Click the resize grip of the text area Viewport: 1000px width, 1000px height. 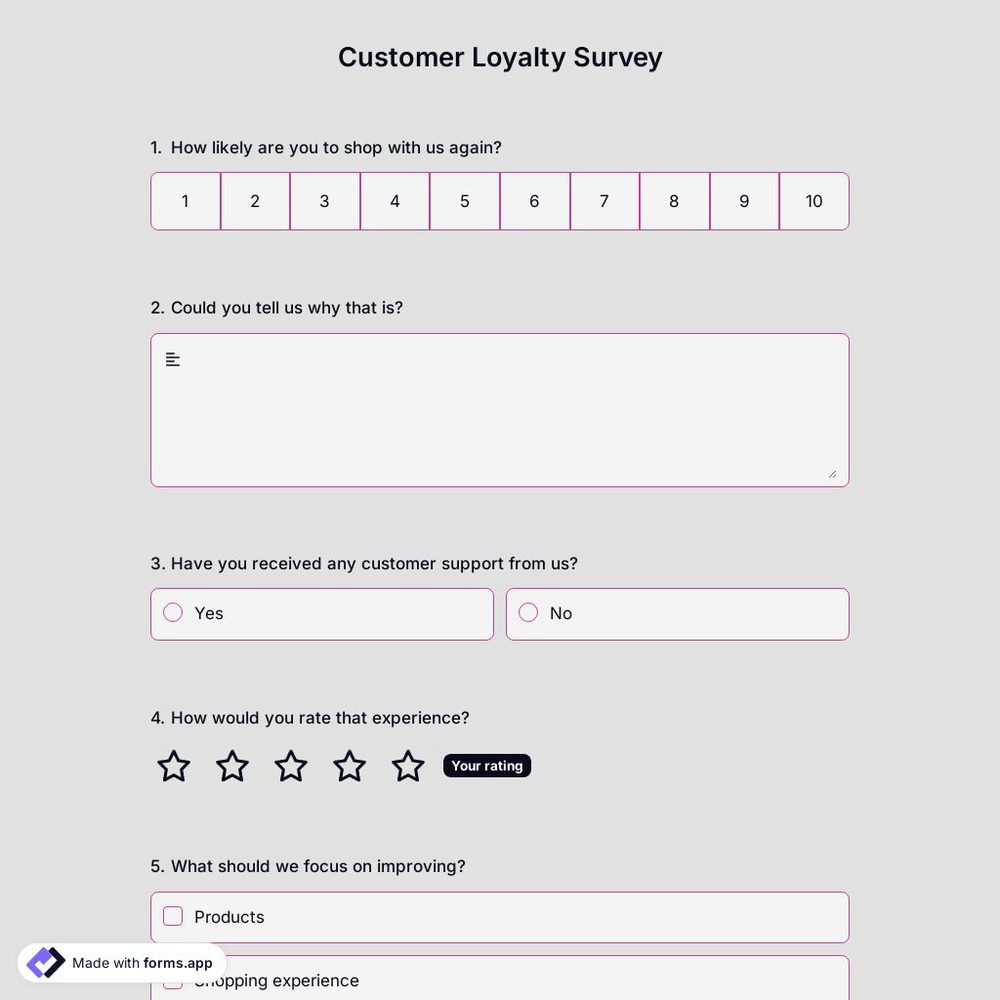click(x=833, y=474)
